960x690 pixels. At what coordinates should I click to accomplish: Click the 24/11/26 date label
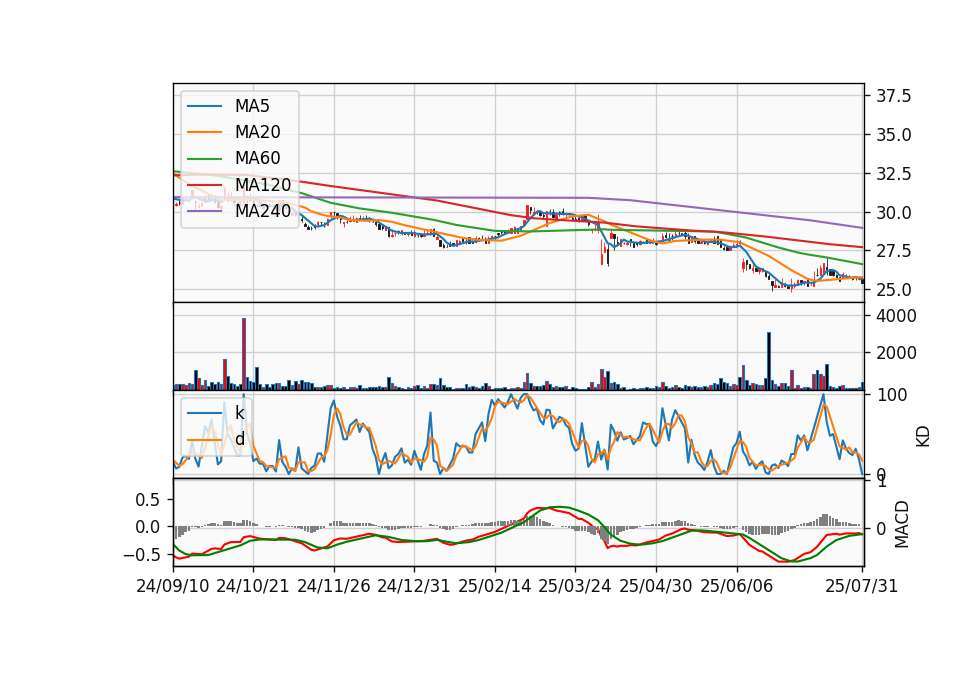[334, 586]
